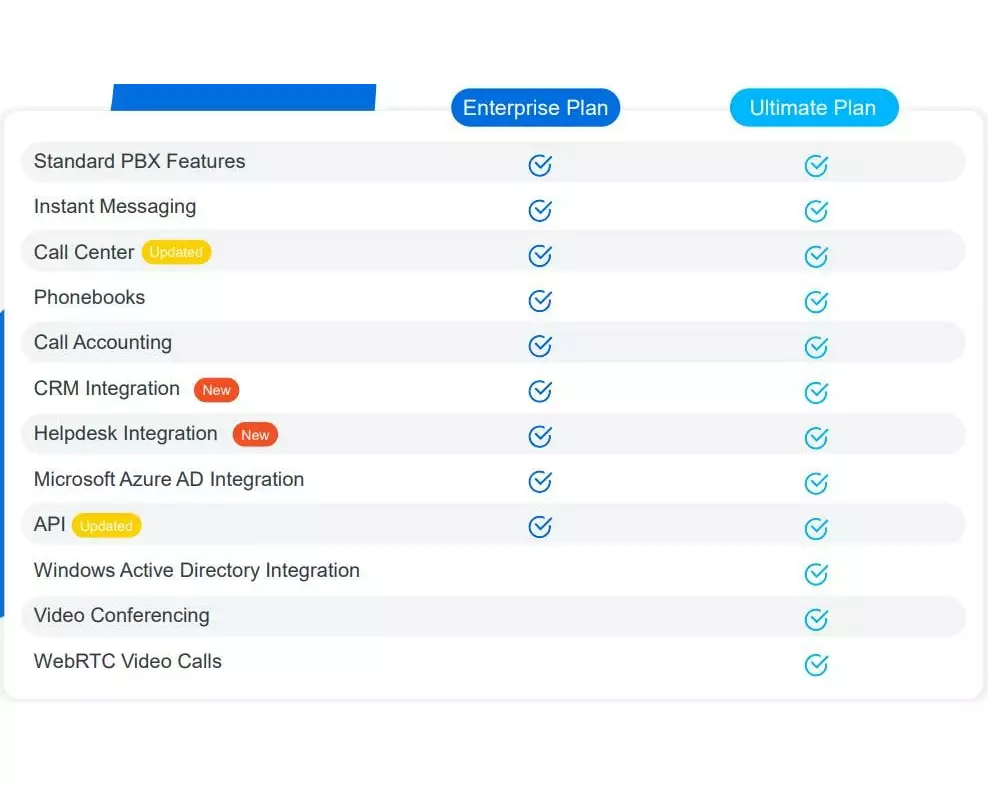This screenshot has height=790, width=988.
Task: Select the Ultimate Plan header pill
Action: [813, 108]
